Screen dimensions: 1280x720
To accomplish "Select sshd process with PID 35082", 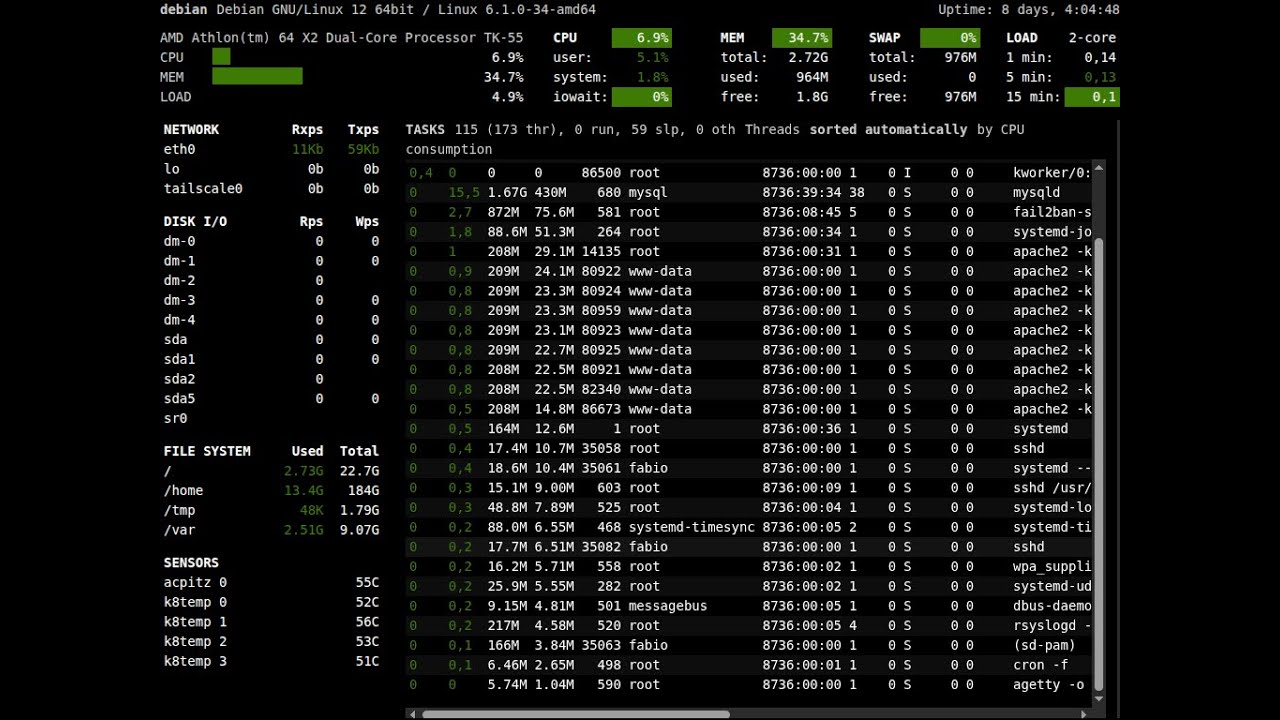I will (749, 547).
